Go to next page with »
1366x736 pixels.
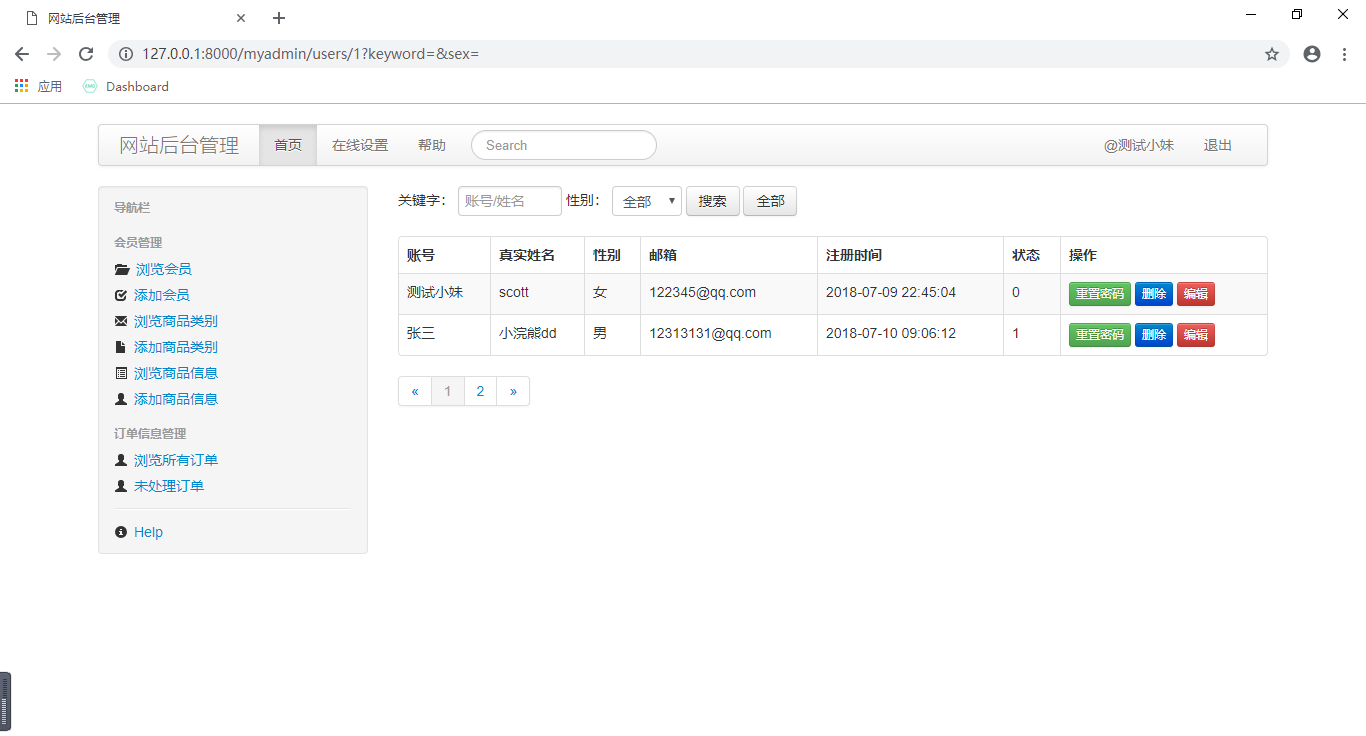[513, 391]
